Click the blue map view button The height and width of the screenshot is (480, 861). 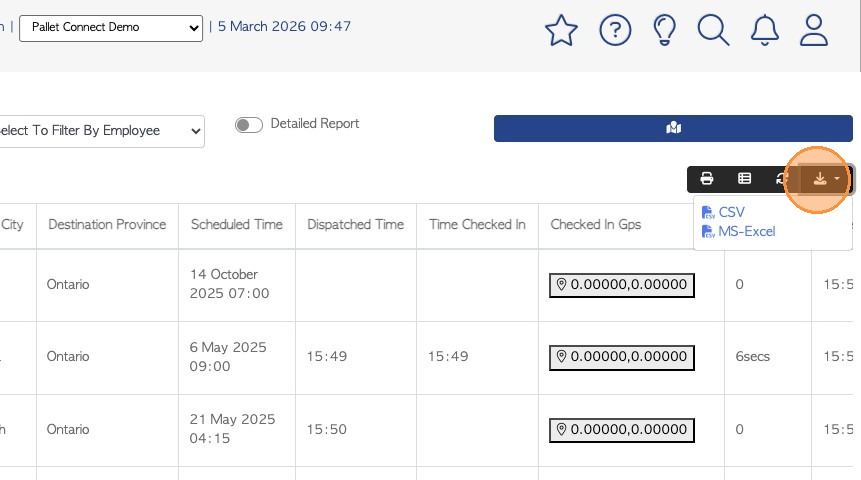pyautogui.click(x=673, y=128)
